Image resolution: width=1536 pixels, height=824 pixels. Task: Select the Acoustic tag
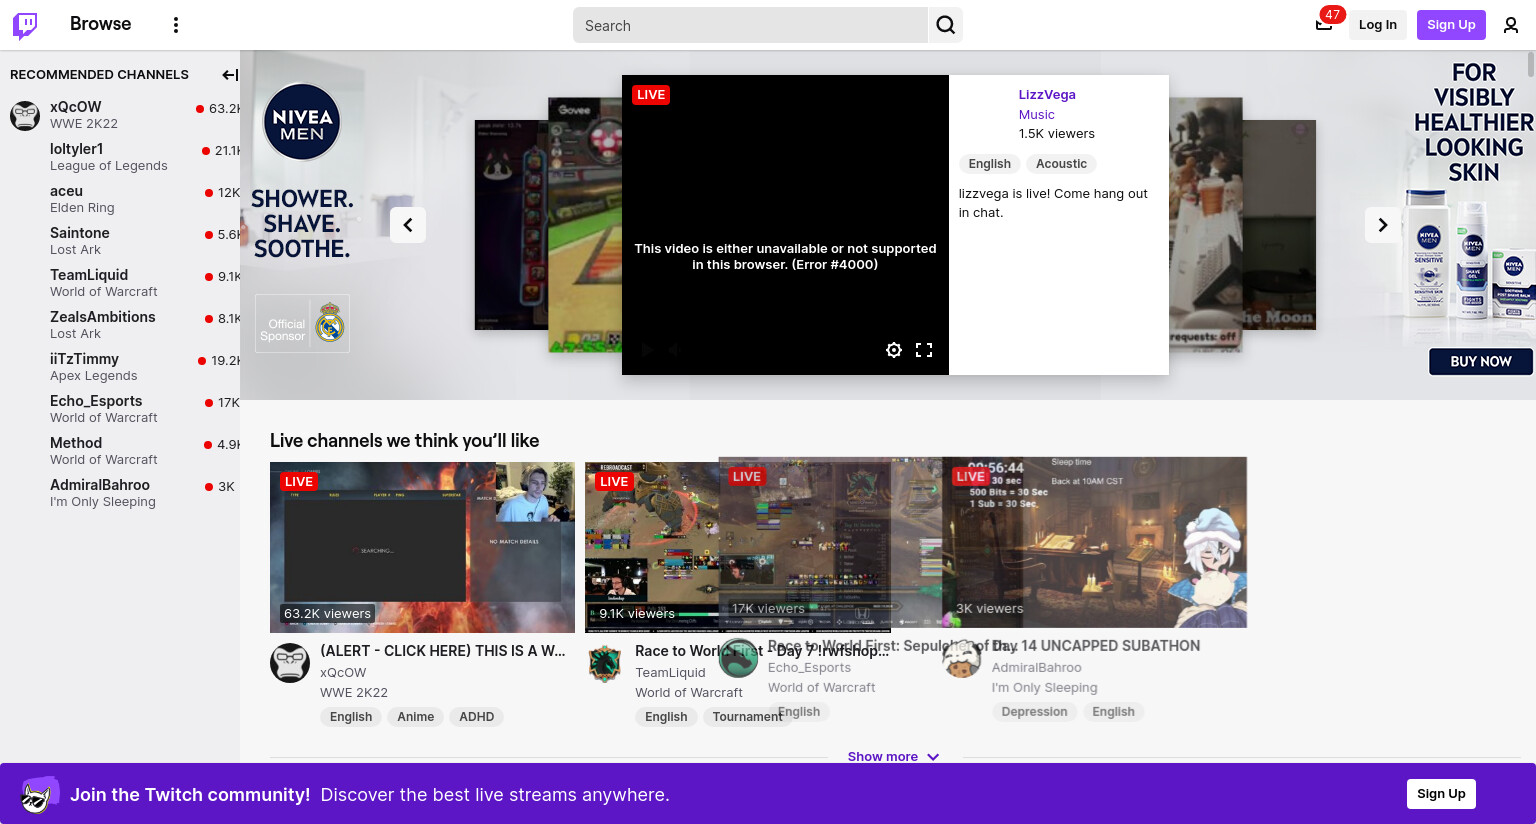1061,164
